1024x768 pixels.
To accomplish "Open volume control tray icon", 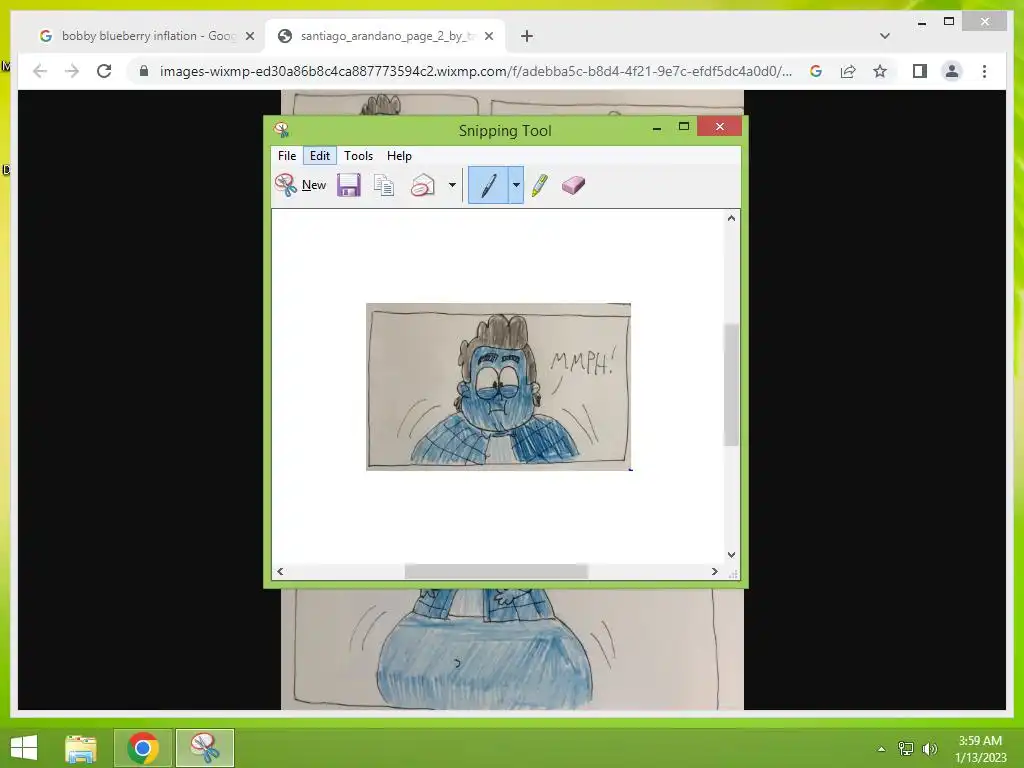I will click(929, 749).
